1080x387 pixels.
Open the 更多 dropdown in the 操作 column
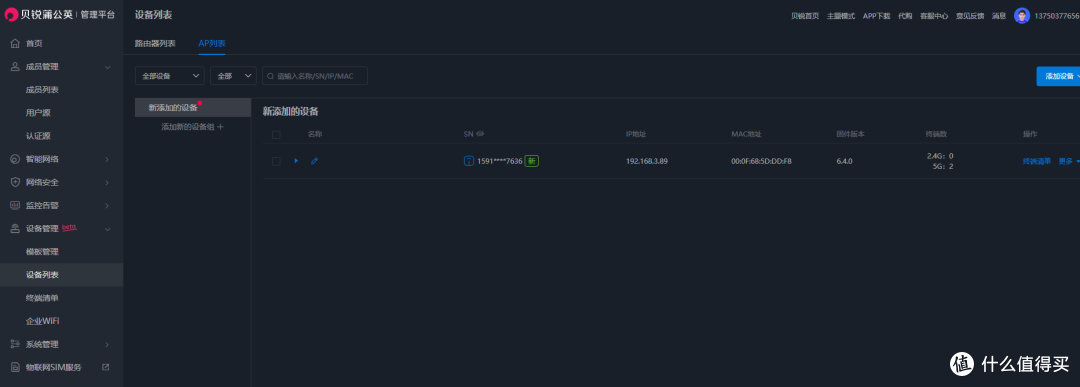pyautogui.click(x=1068, y=161)
